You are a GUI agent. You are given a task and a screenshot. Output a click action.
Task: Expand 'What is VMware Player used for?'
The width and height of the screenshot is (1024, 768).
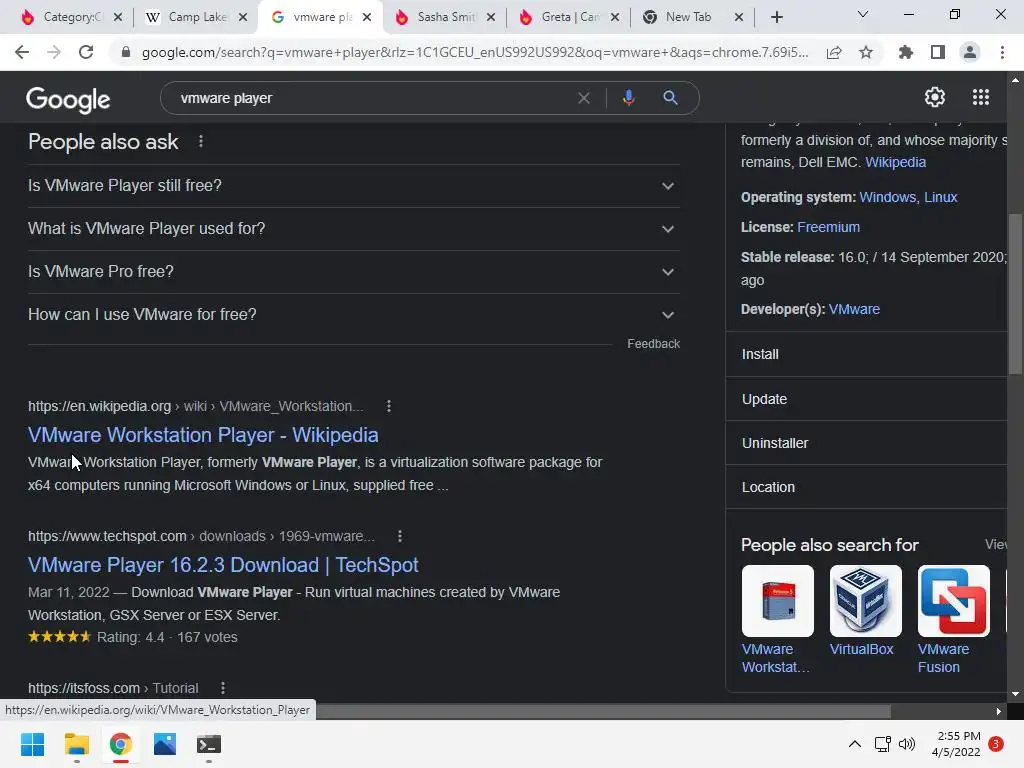354,229
